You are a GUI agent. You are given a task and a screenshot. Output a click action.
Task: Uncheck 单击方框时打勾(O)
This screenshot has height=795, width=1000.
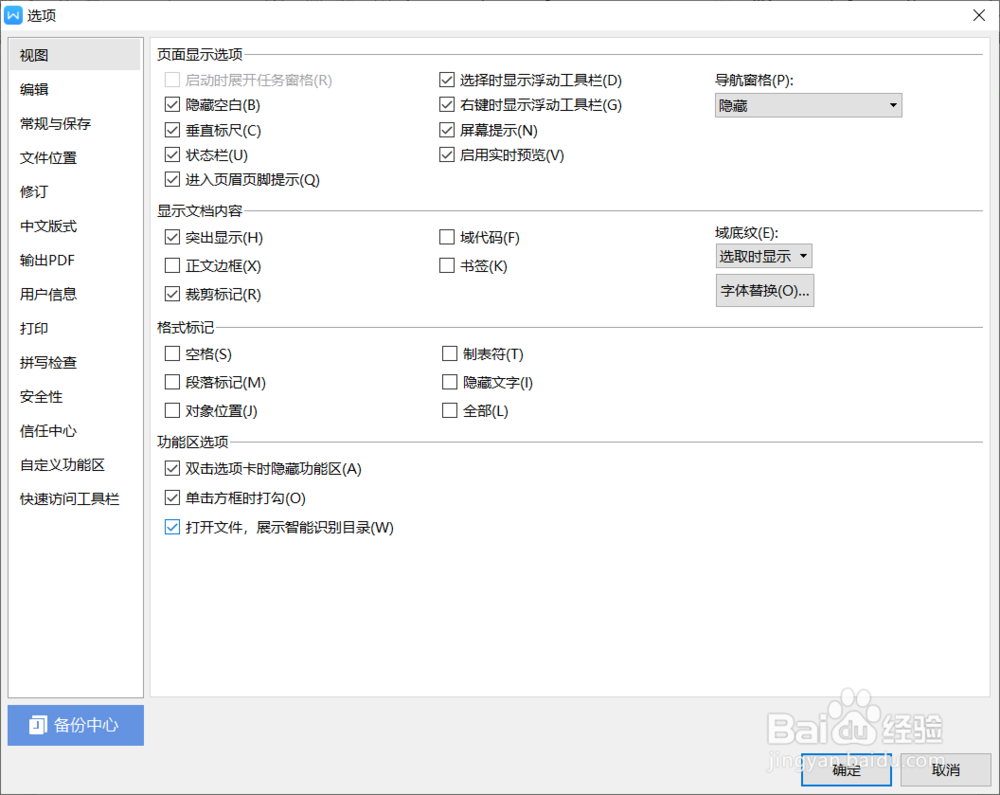(x=172, y=497)
